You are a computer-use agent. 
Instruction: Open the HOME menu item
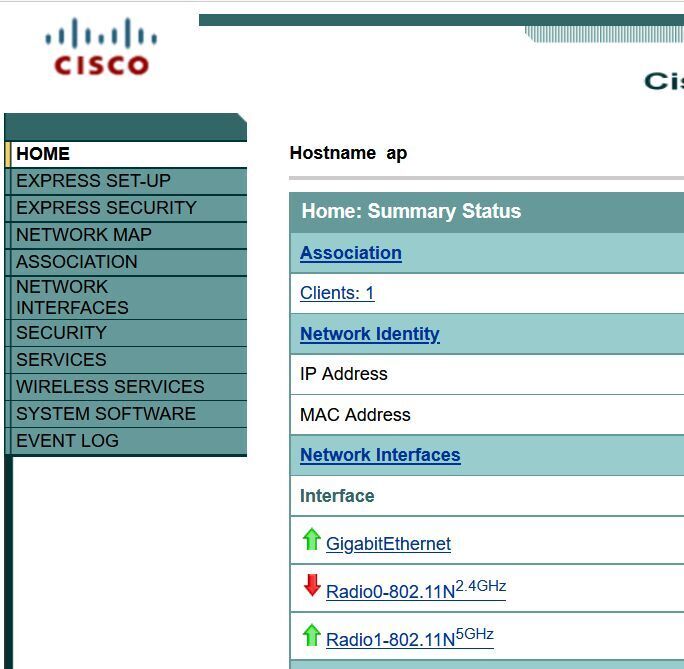pyautogui.click(x=43, y=154)
